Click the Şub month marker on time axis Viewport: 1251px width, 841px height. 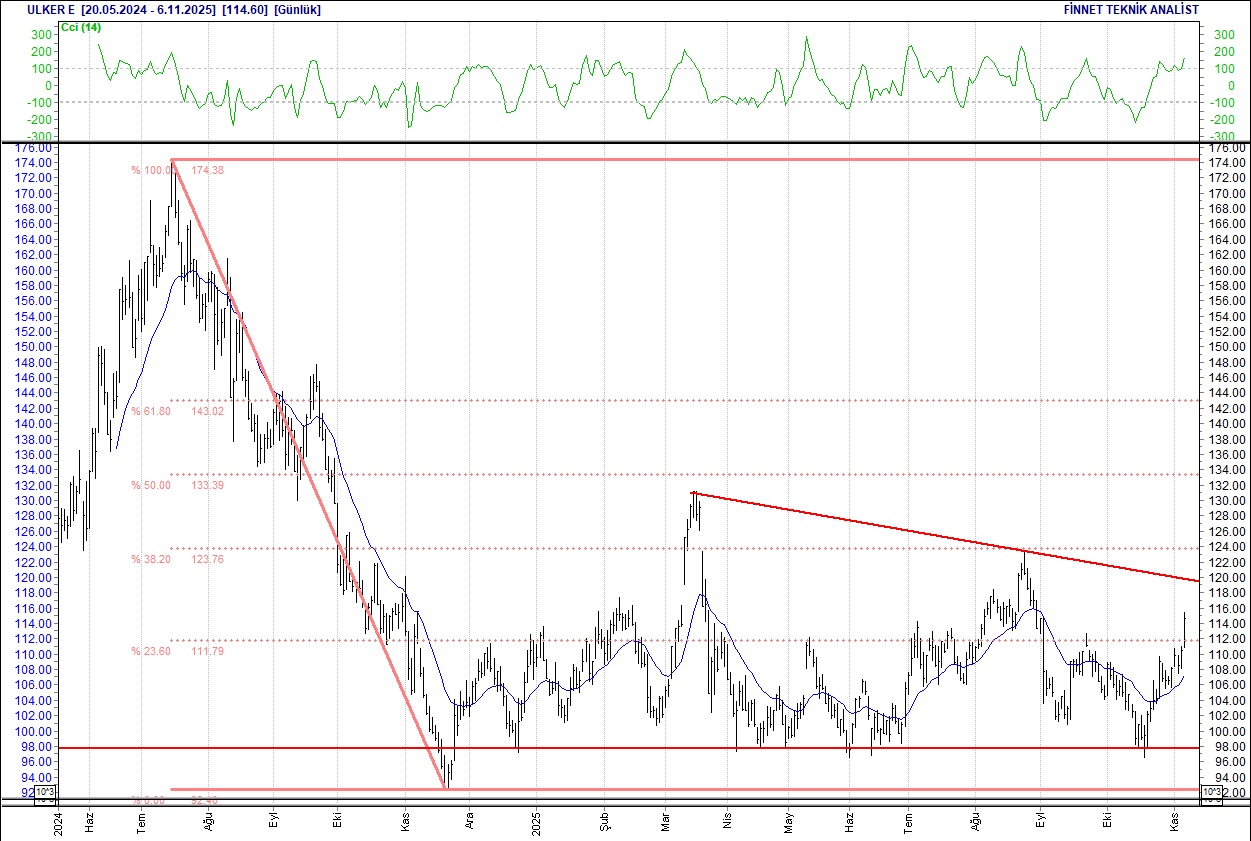click(604, 820)
